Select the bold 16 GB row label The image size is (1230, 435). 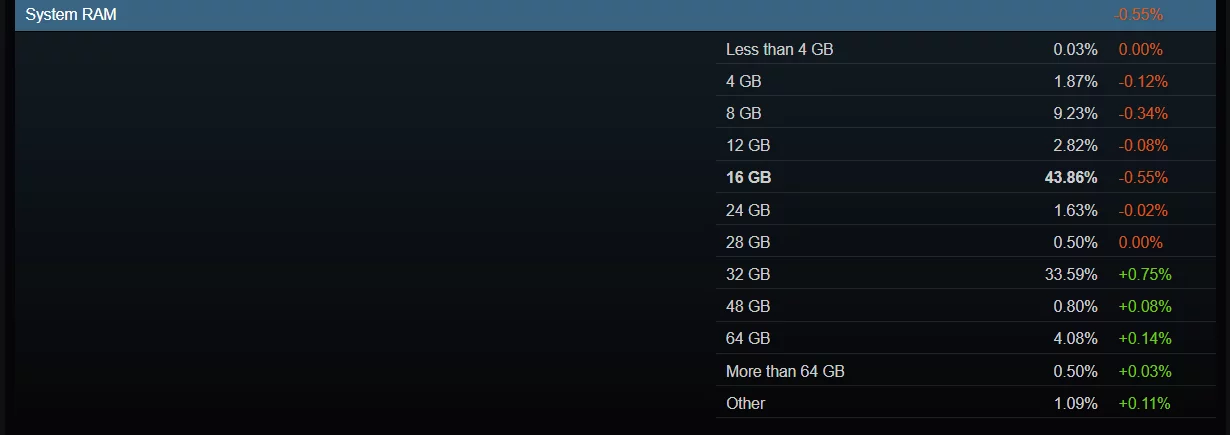749,177
